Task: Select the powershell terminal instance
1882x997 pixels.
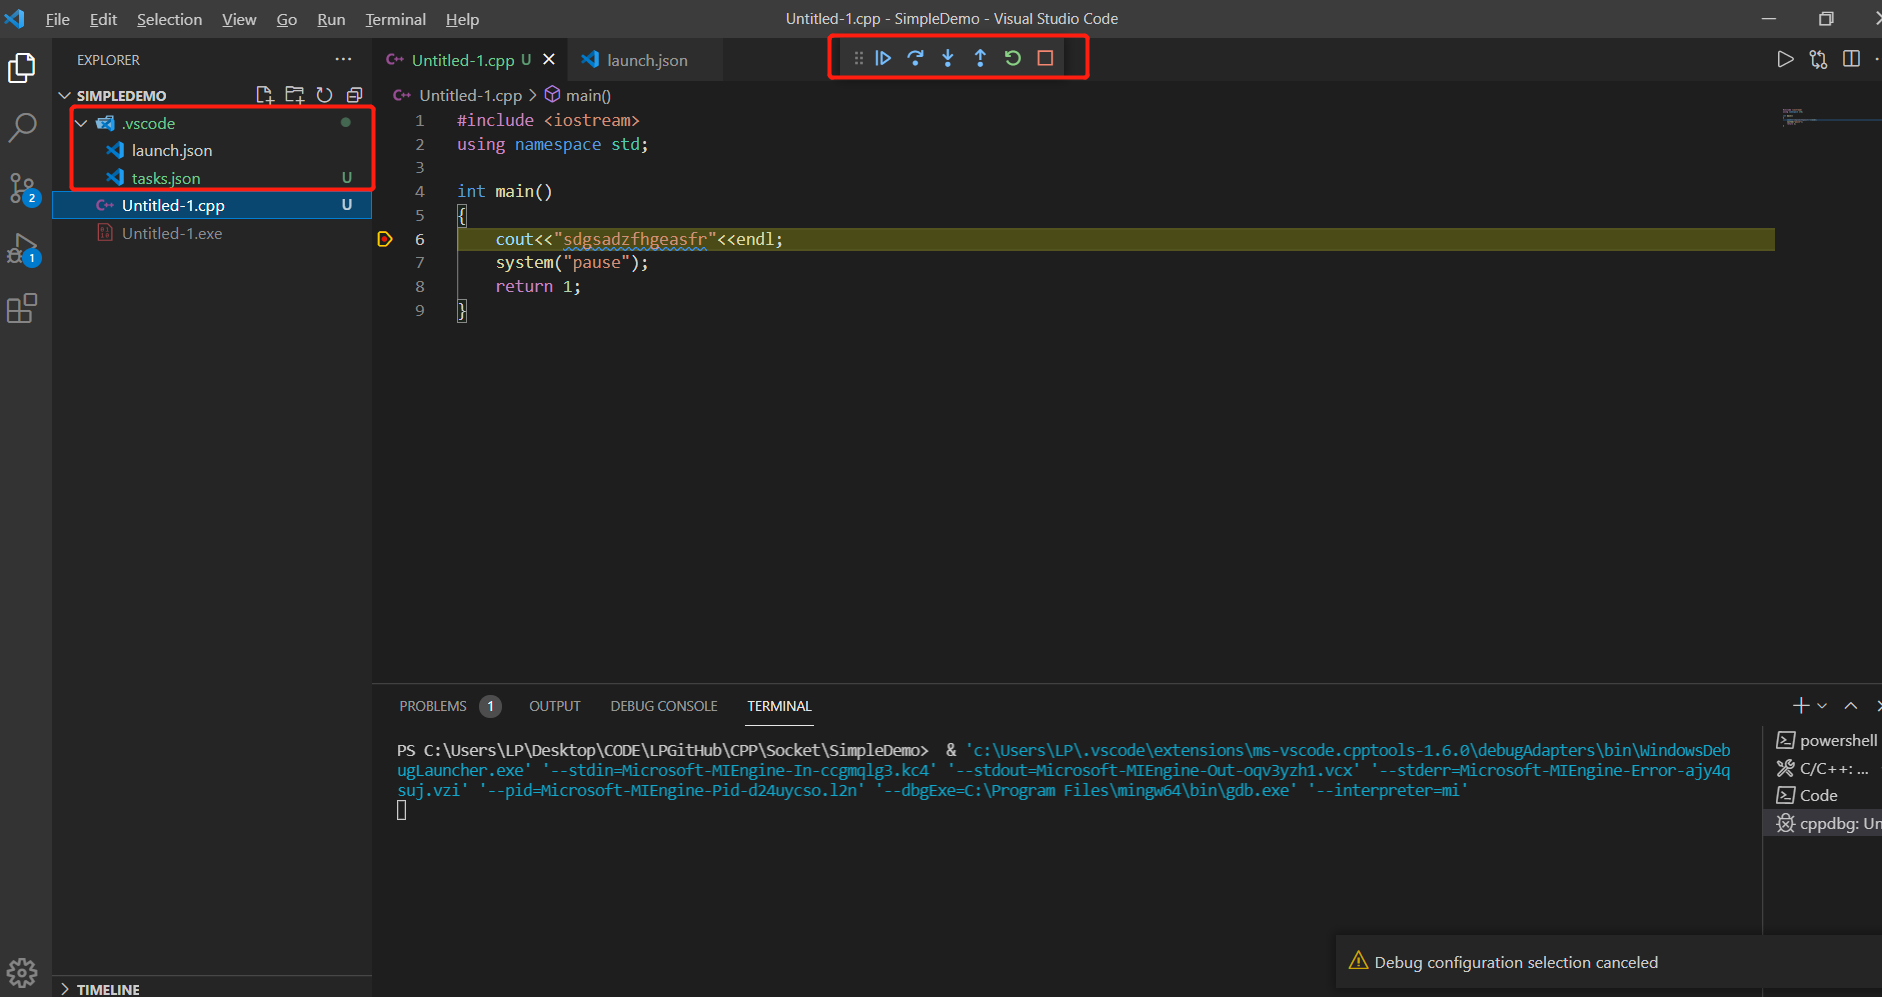Action: pyautogui.click(x=1827, y=740)
